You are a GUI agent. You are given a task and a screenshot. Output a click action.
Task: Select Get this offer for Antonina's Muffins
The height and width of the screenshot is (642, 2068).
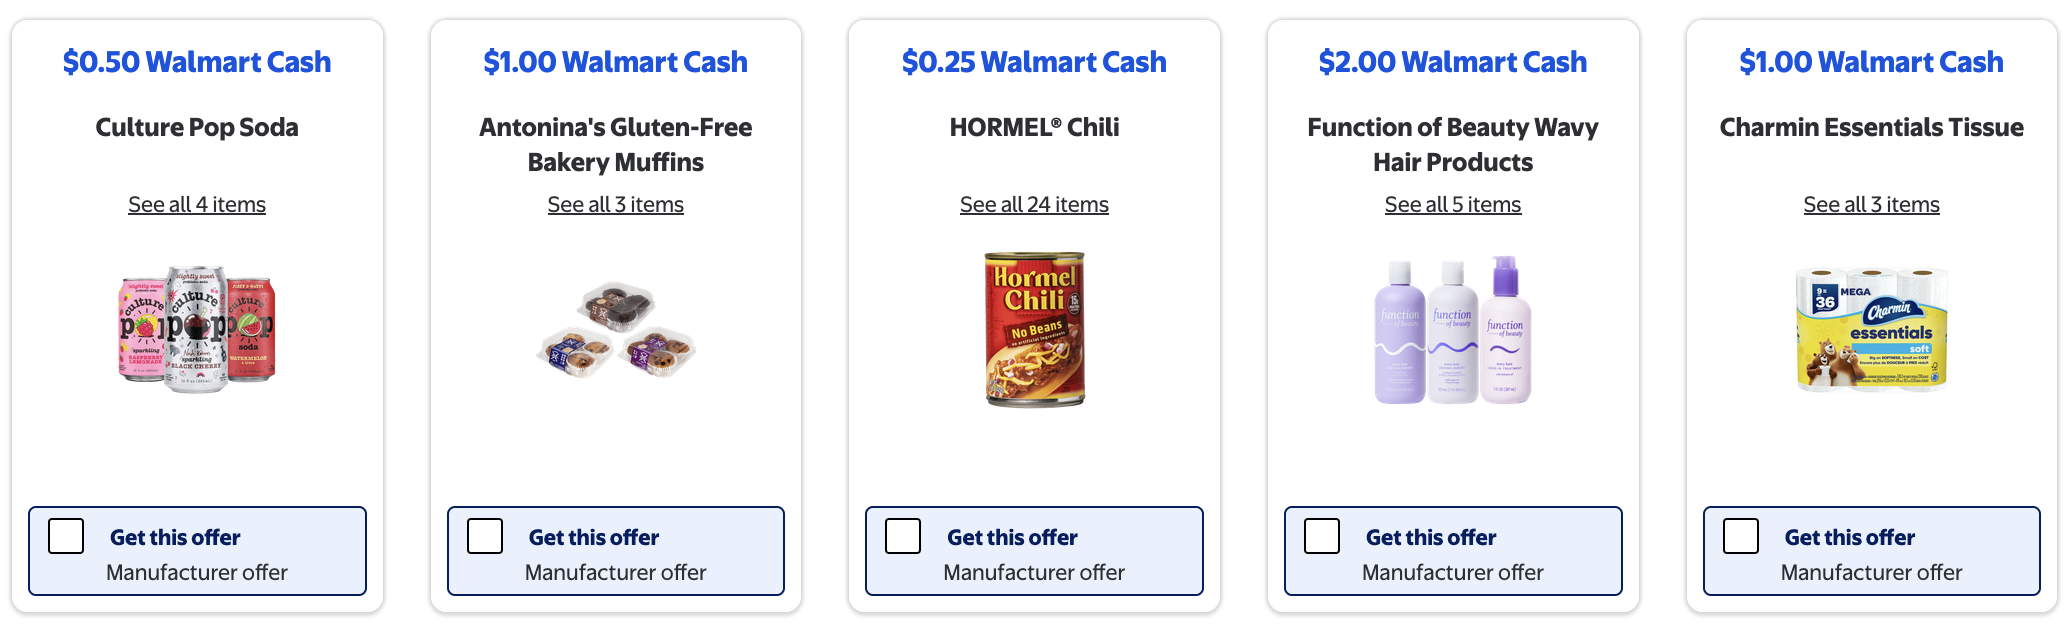pyautogui.click(x=484, y=536)
